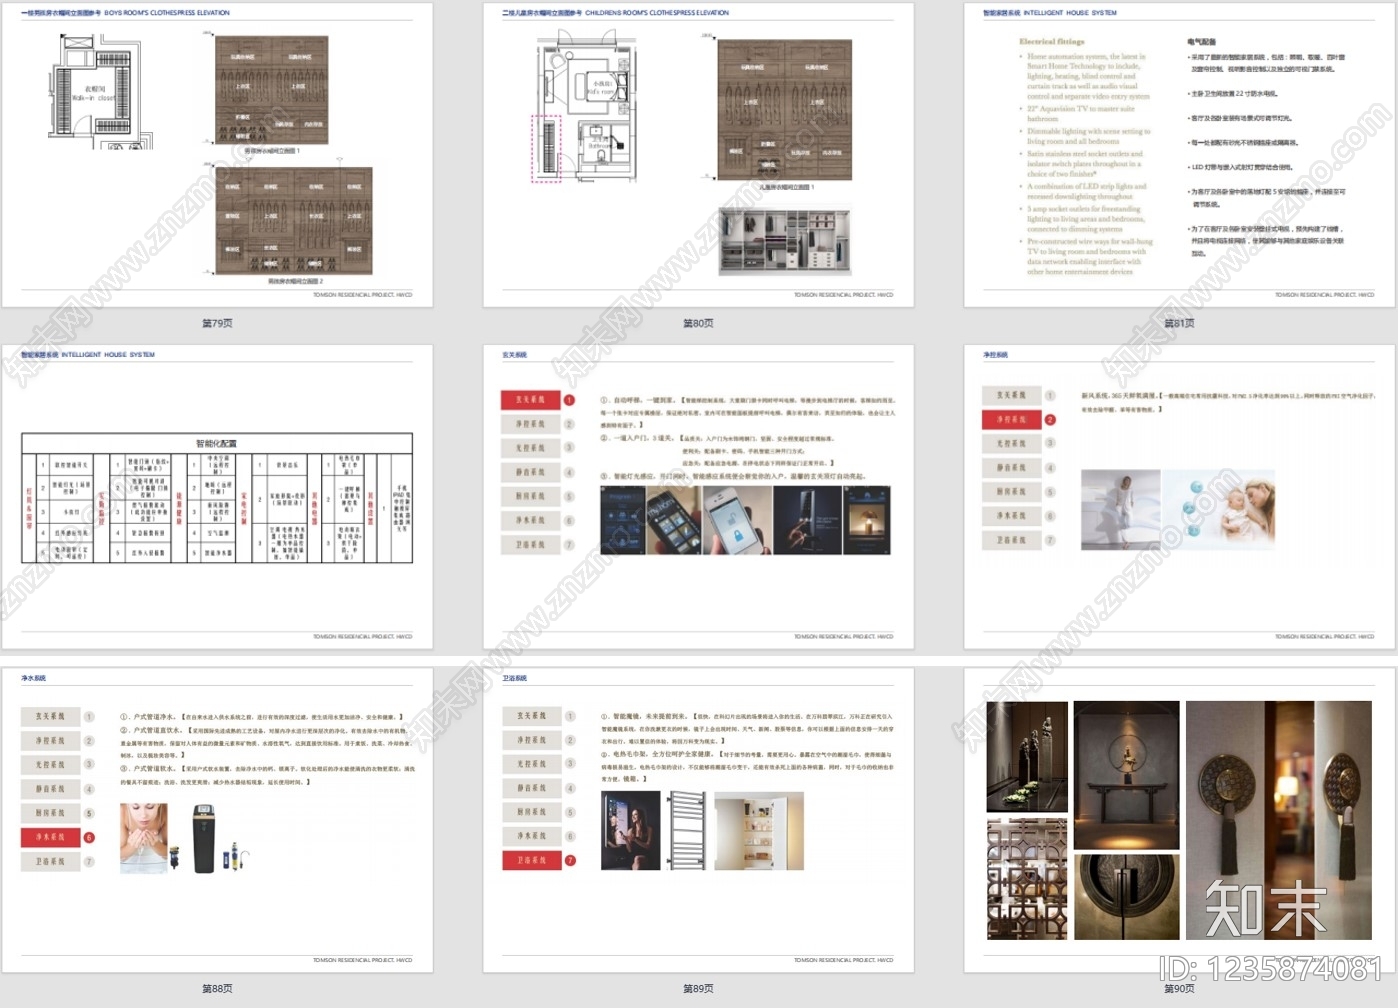
Task: Click the 第81页 page label
Action: click(x=1179, y=323)
